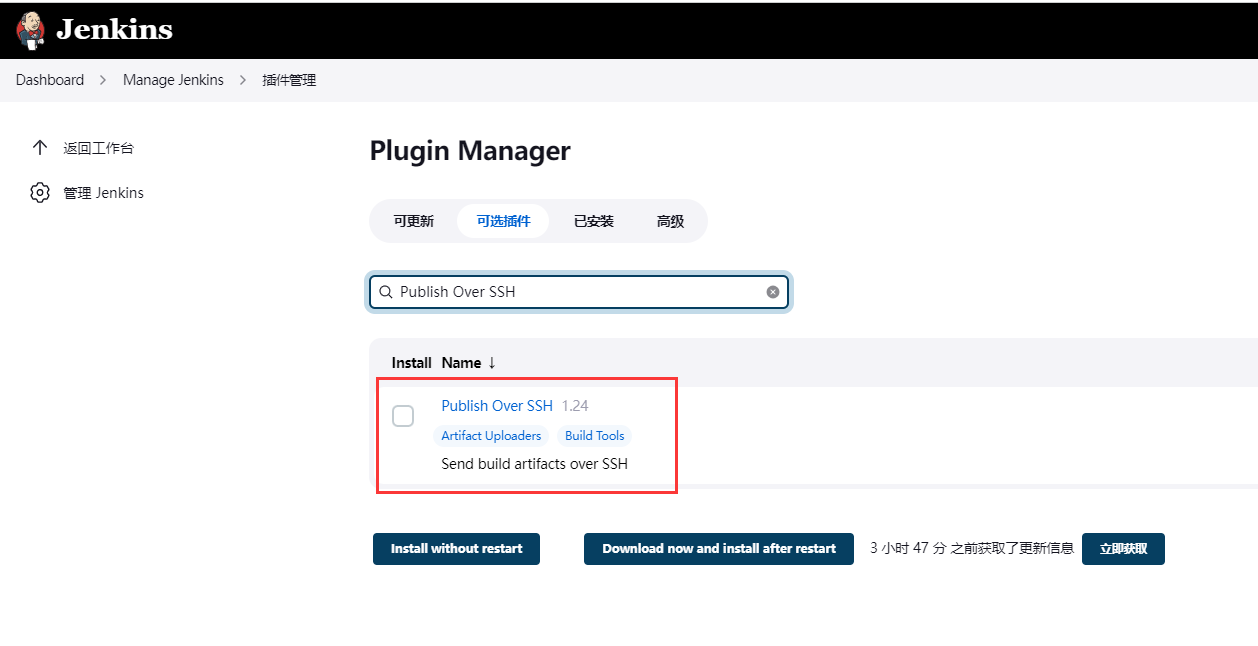1258x646 pixels.
Task: Open the Jenkins home title link
Action: tap(114, 30)
